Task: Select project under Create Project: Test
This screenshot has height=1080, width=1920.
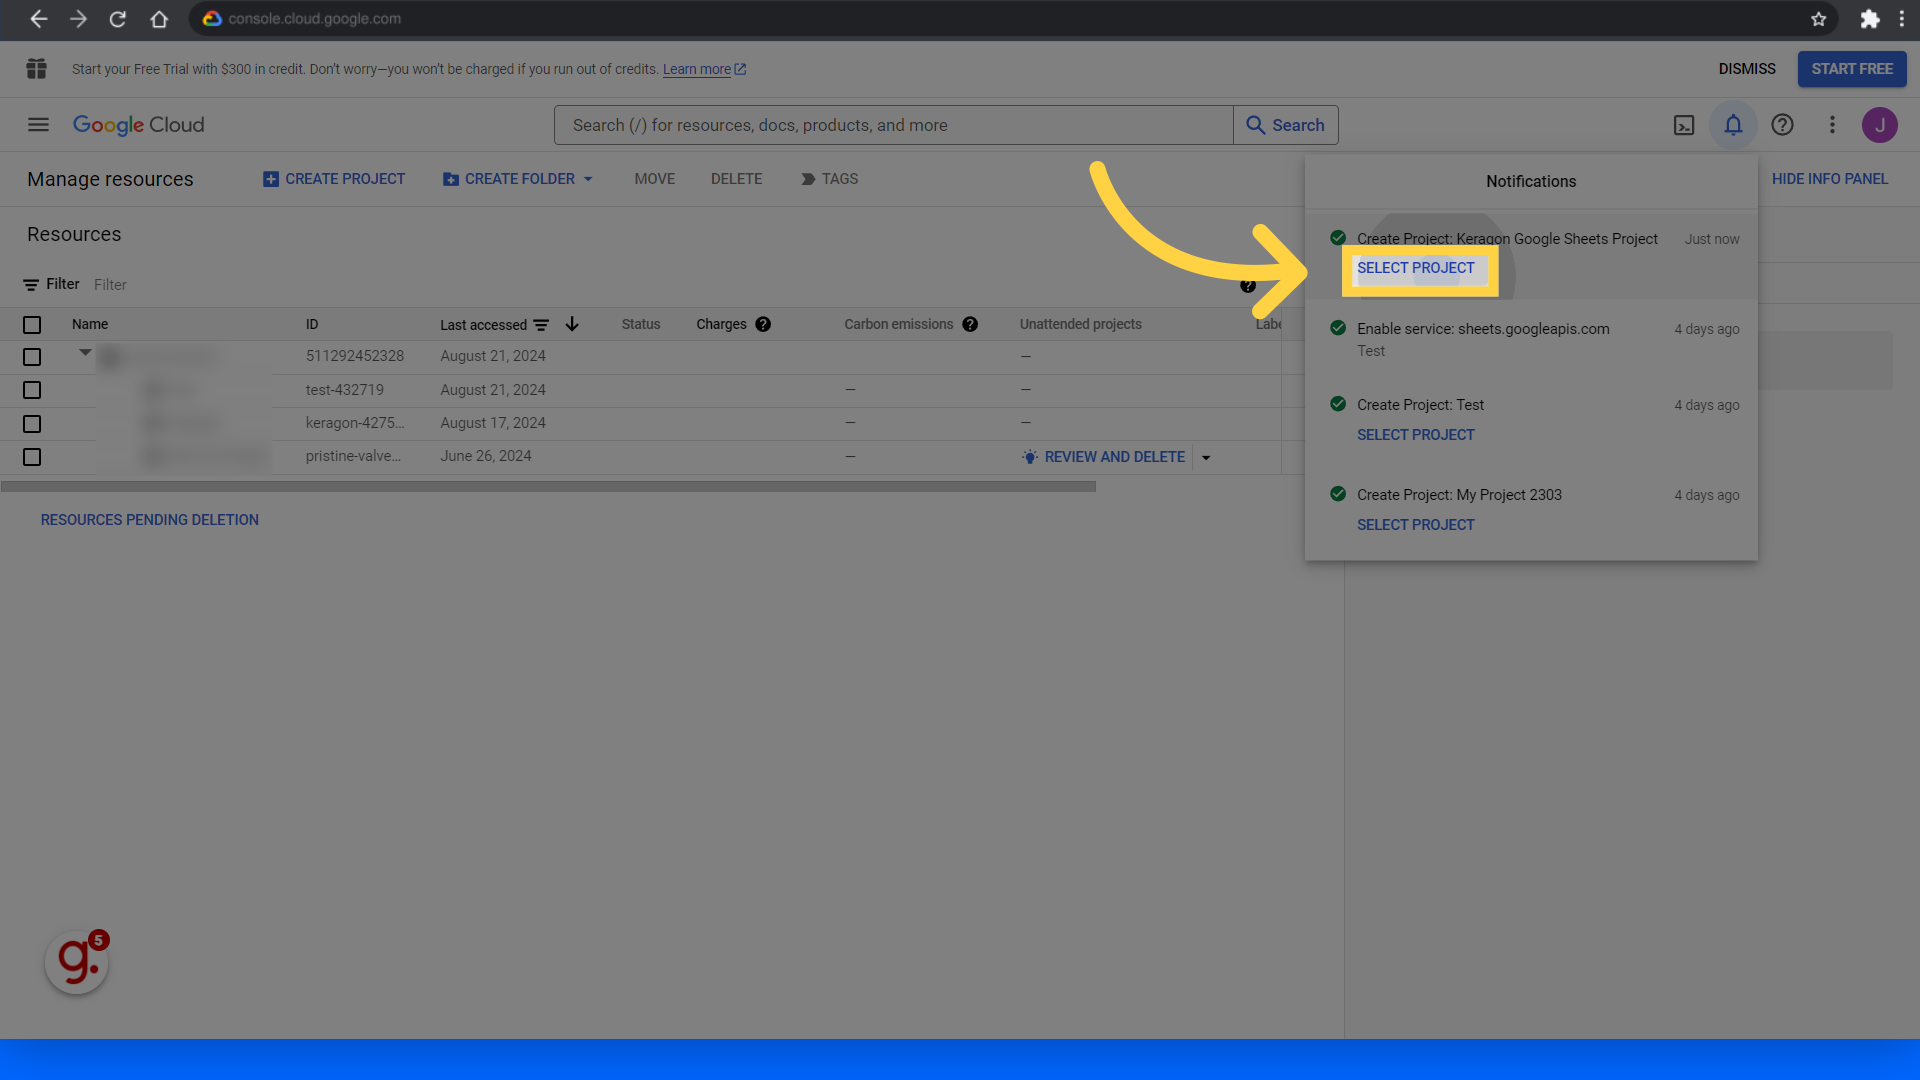Action: click(1416, 435)
